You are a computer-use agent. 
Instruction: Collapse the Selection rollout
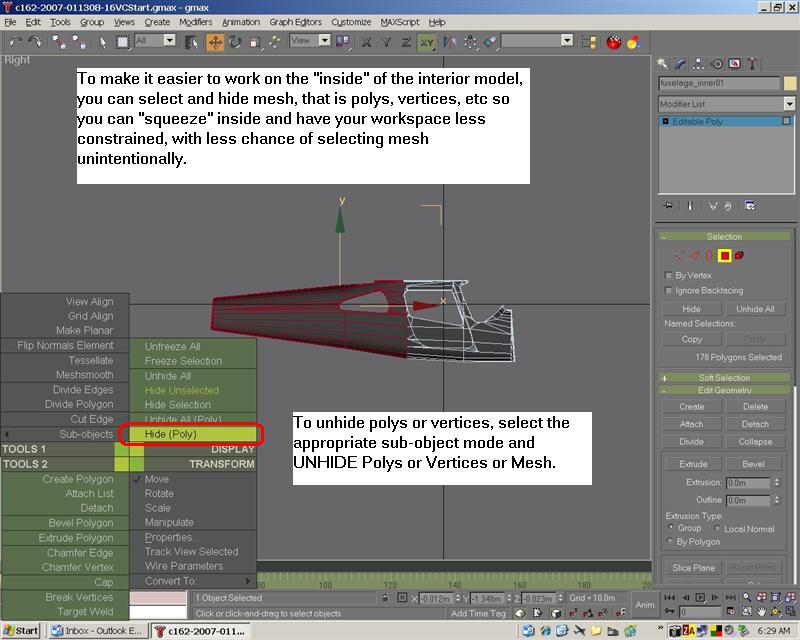click(724, 237)
